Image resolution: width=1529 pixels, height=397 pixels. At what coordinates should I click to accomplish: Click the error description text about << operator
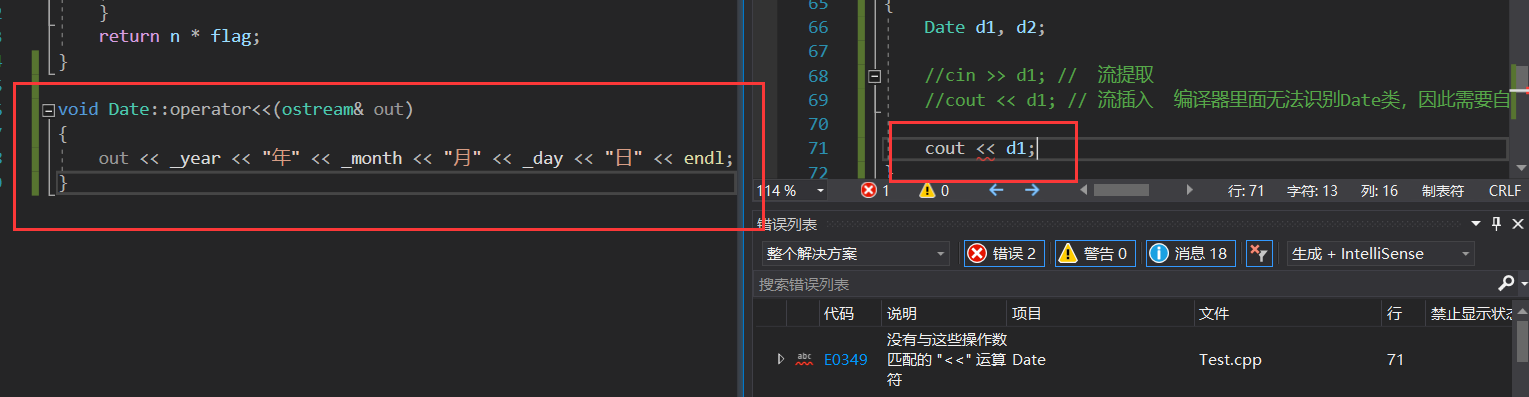coord(946,359)
